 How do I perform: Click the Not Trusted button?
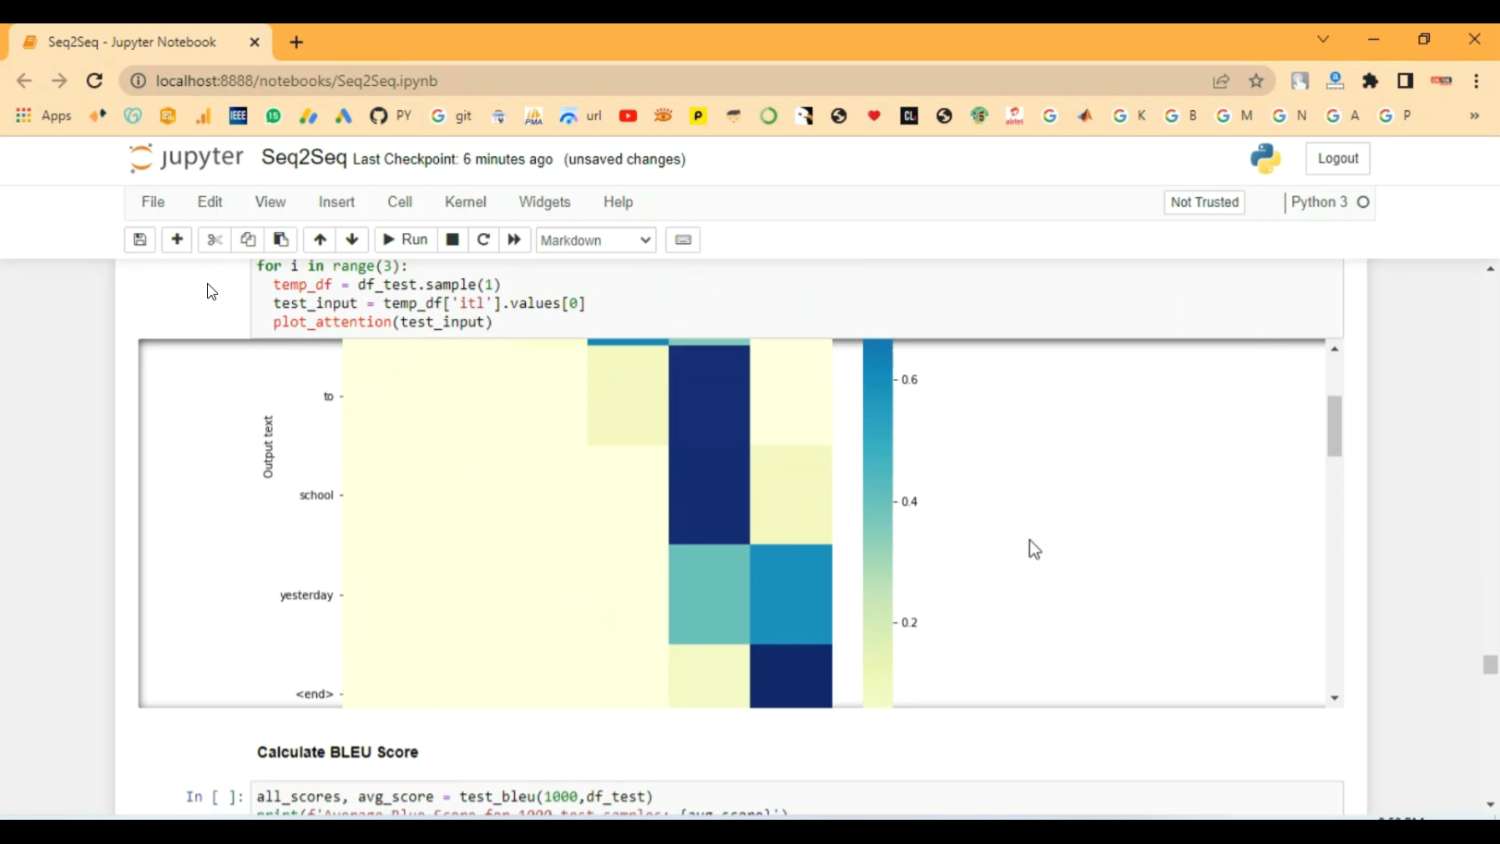coord(1203,201)
